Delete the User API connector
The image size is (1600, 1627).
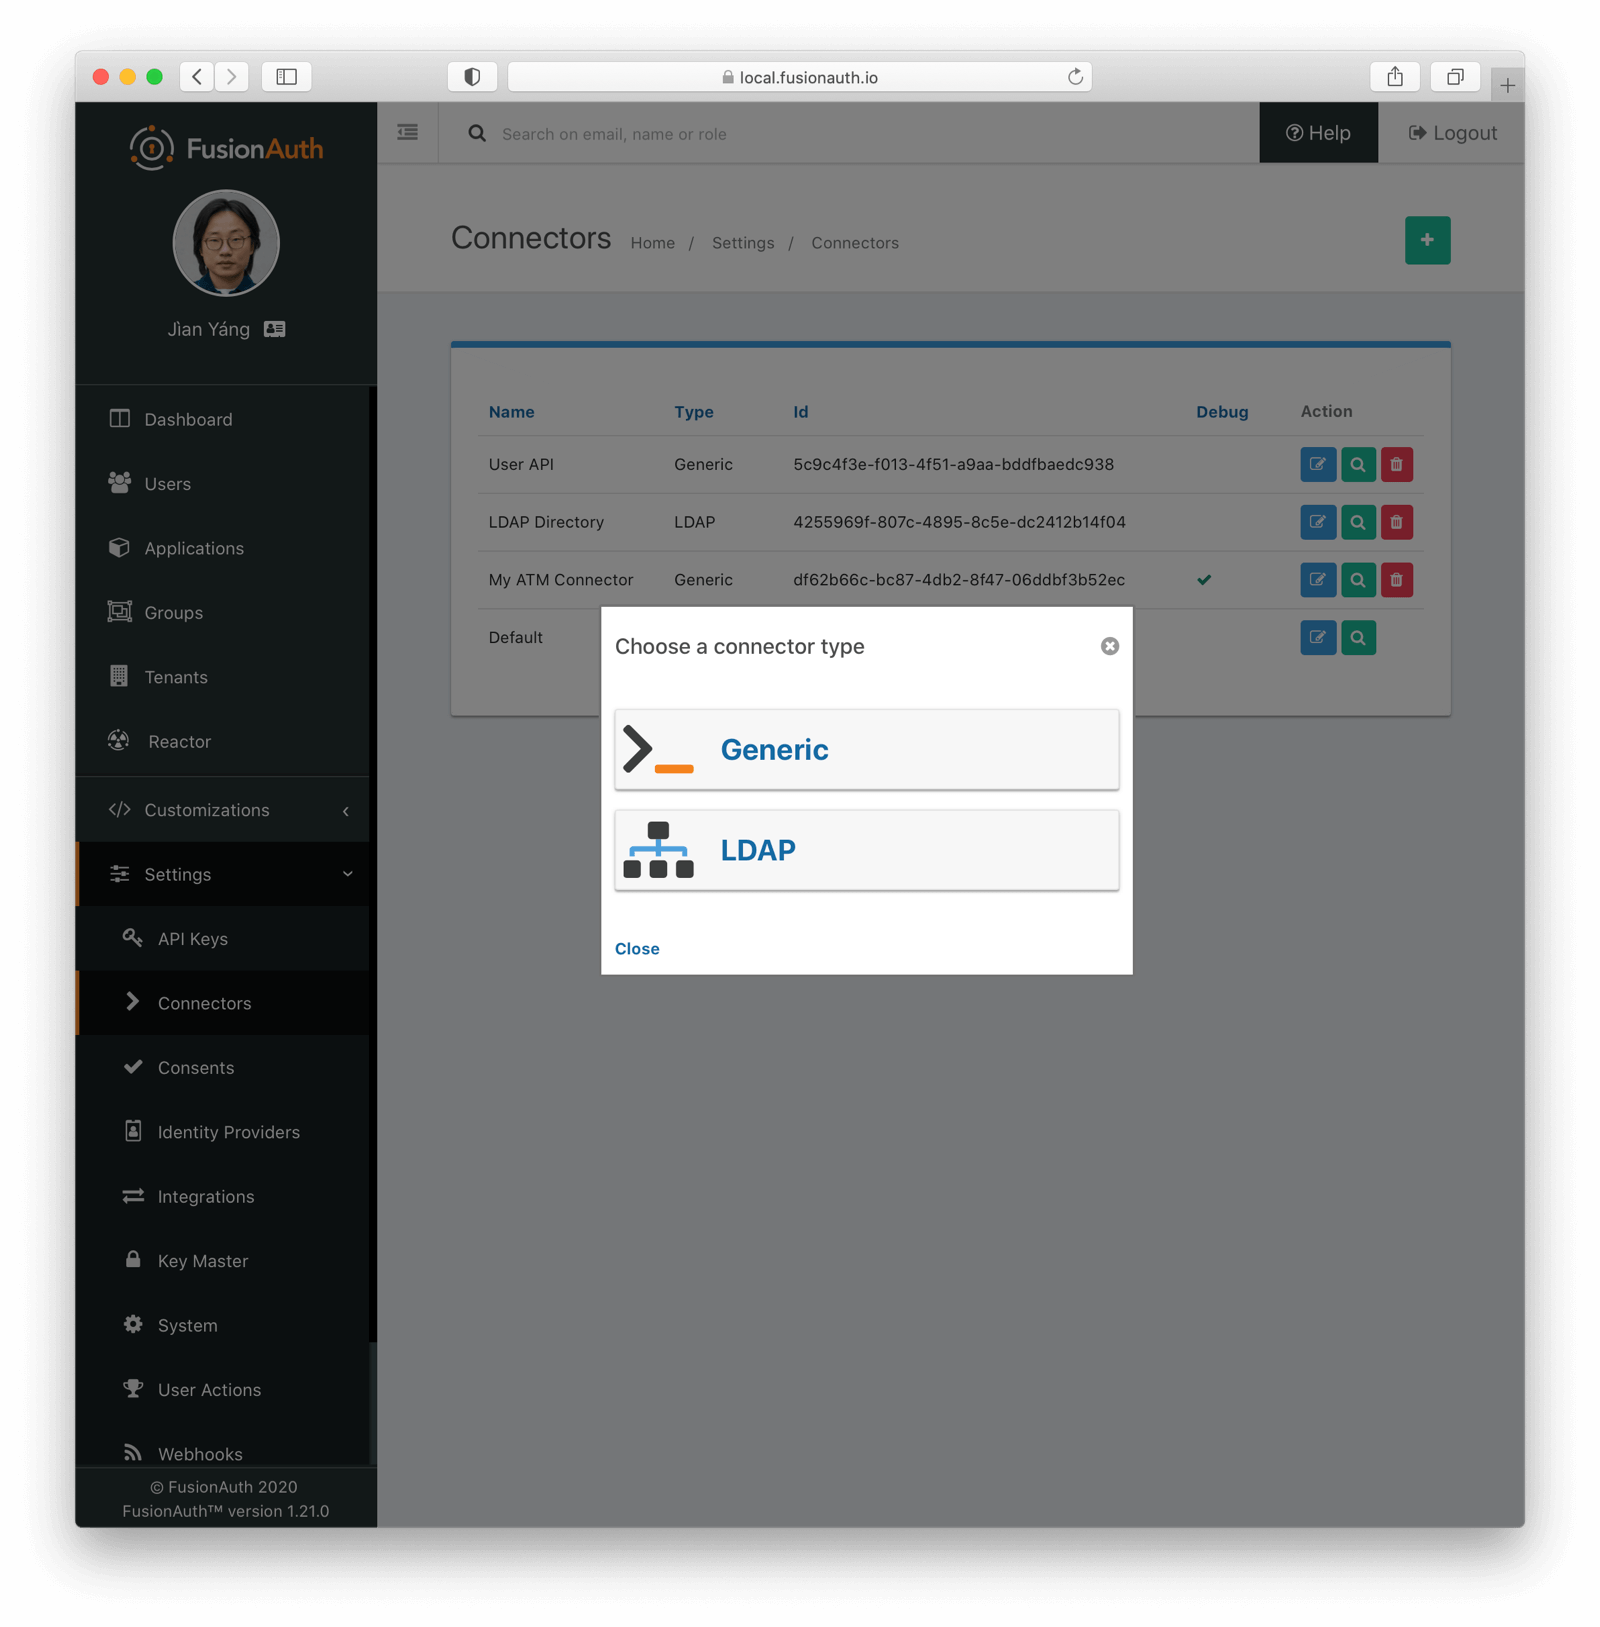(1396, 464)
